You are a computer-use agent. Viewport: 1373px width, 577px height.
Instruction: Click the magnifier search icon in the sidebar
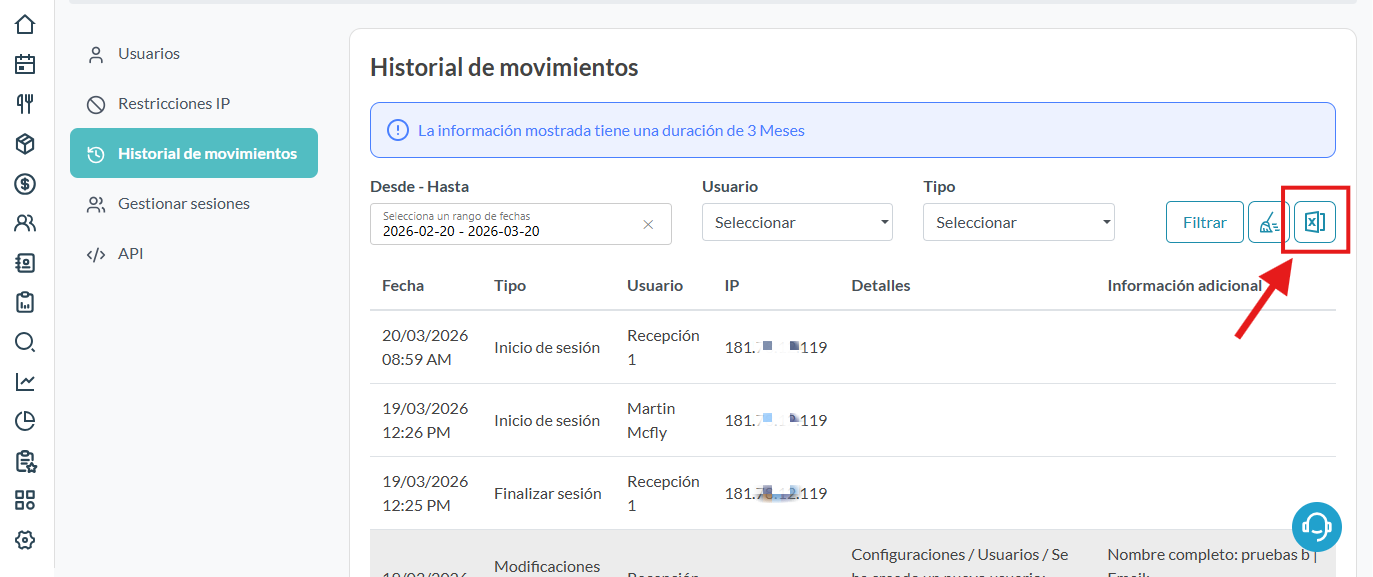click(x=25, y=342)
